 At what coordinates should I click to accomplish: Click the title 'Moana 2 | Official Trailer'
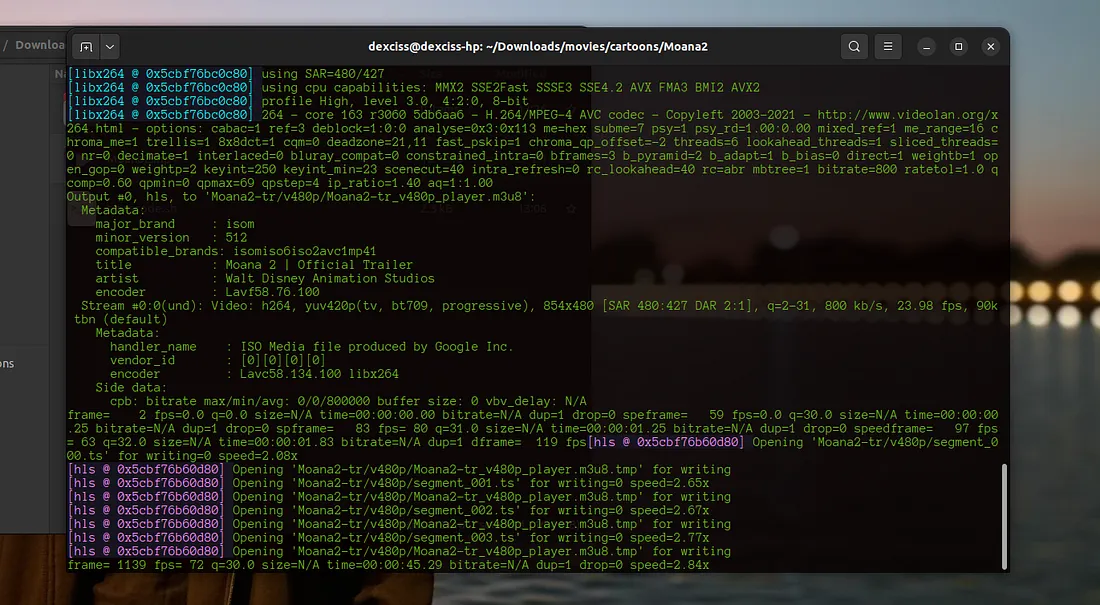click(x=319, y=265)
